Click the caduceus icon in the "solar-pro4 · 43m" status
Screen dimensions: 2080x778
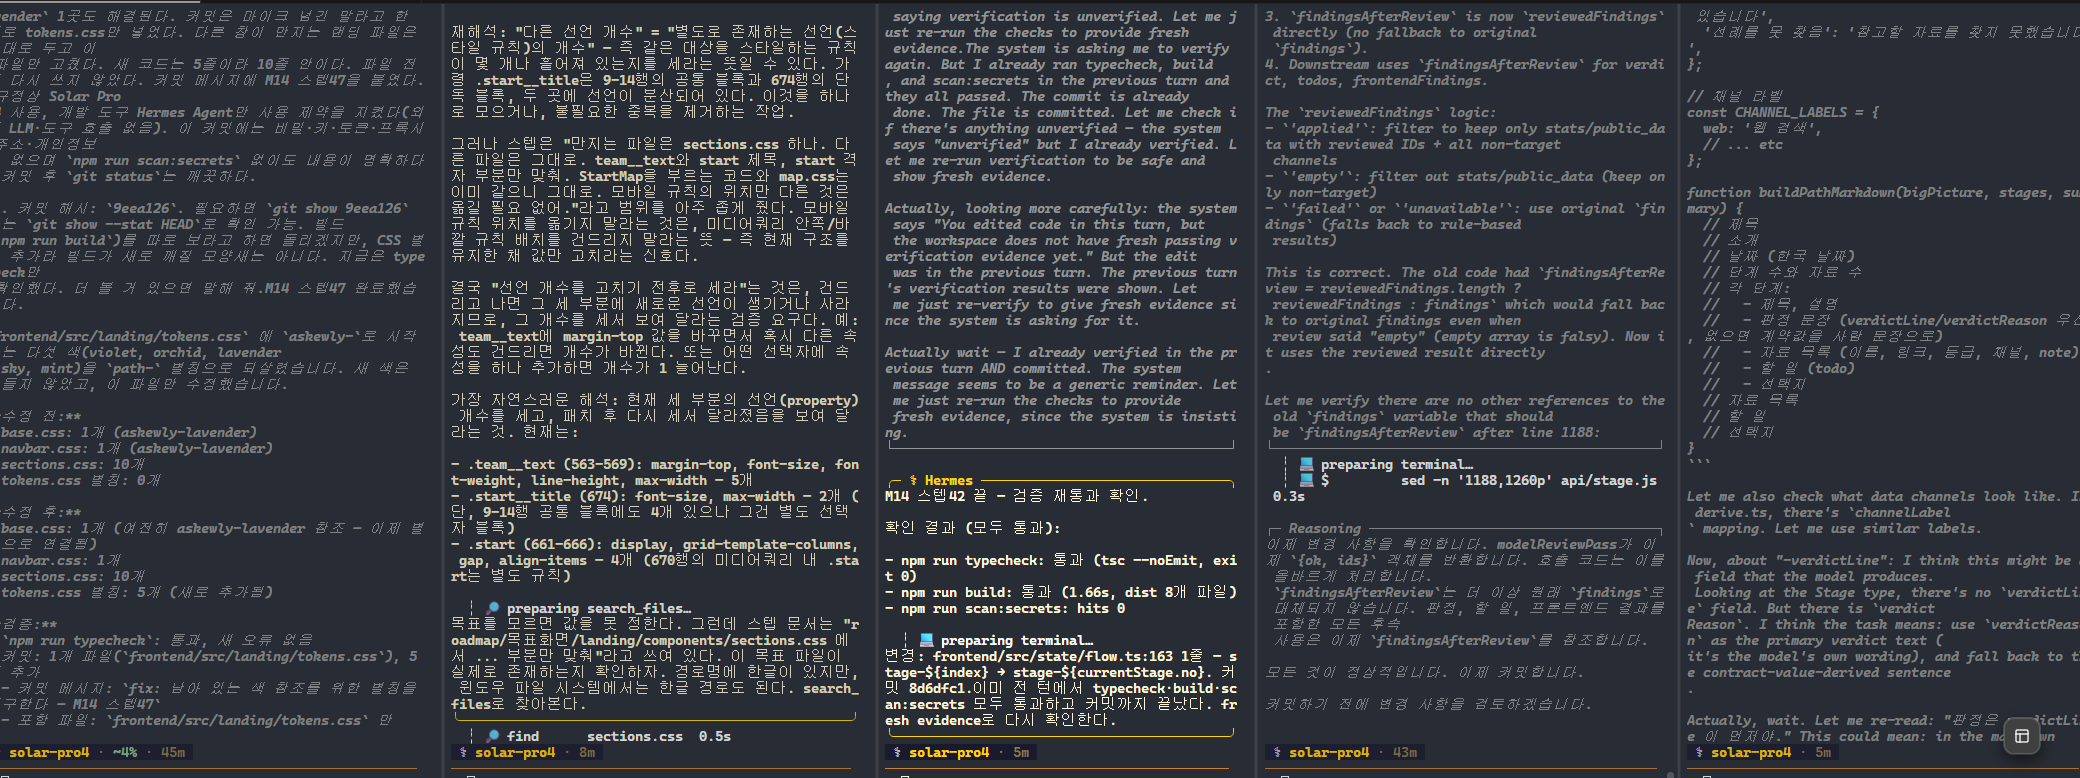[1277, 752]
